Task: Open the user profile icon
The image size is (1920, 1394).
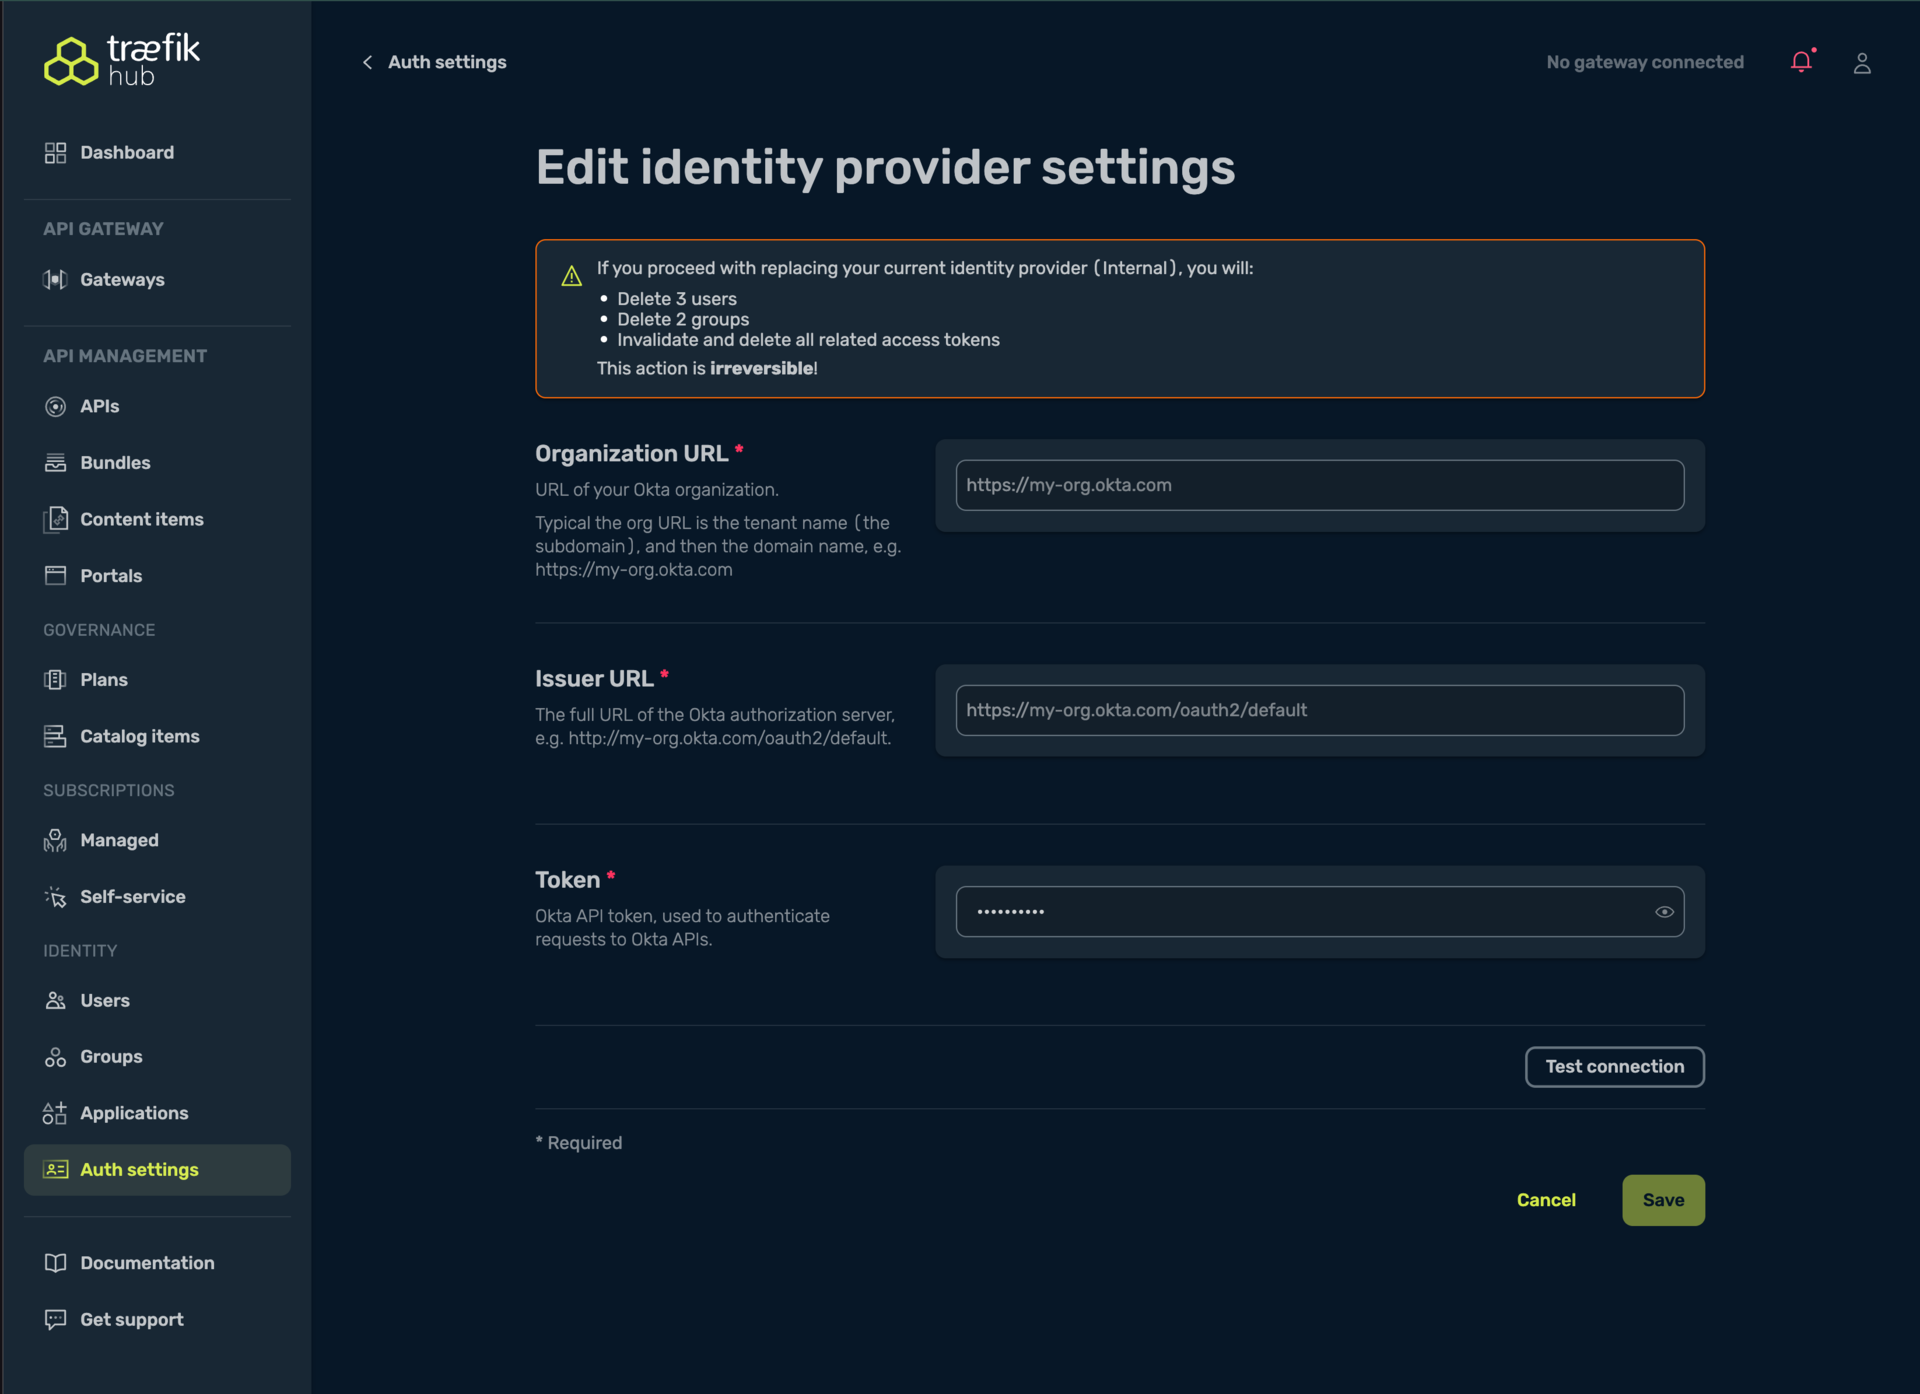Action: pyautogui.click(x=1862, y=63)
